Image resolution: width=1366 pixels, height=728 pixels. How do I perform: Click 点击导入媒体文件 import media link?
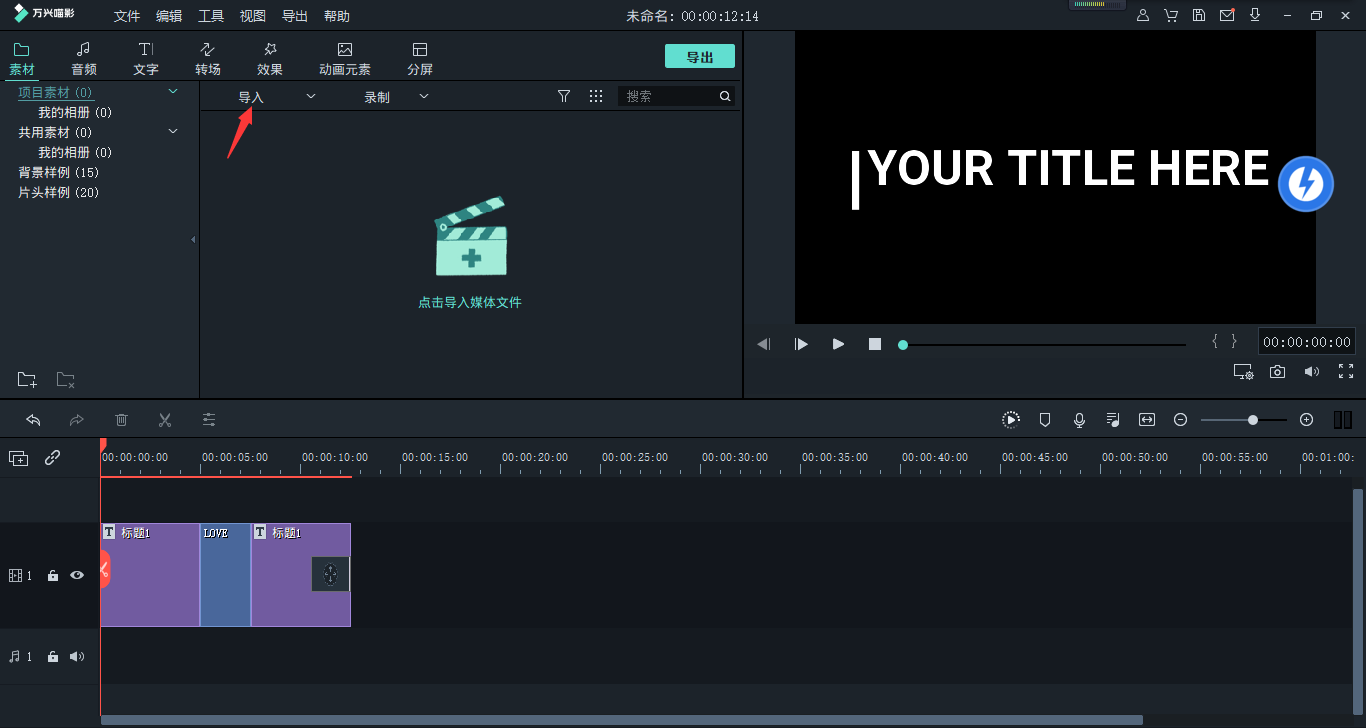pyautogui.click(x=470, y=302)
